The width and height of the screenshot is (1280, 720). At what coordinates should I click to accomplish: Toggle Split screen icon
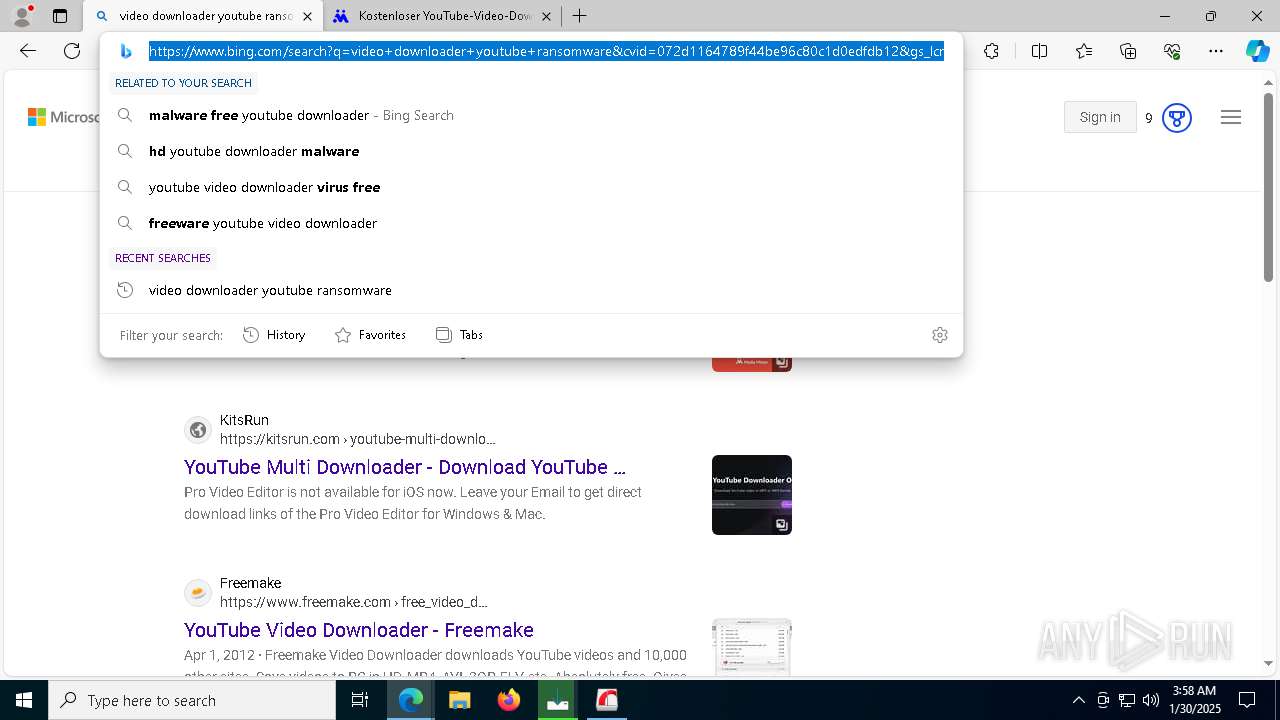pyautogui.click(x=1039, y=51)
